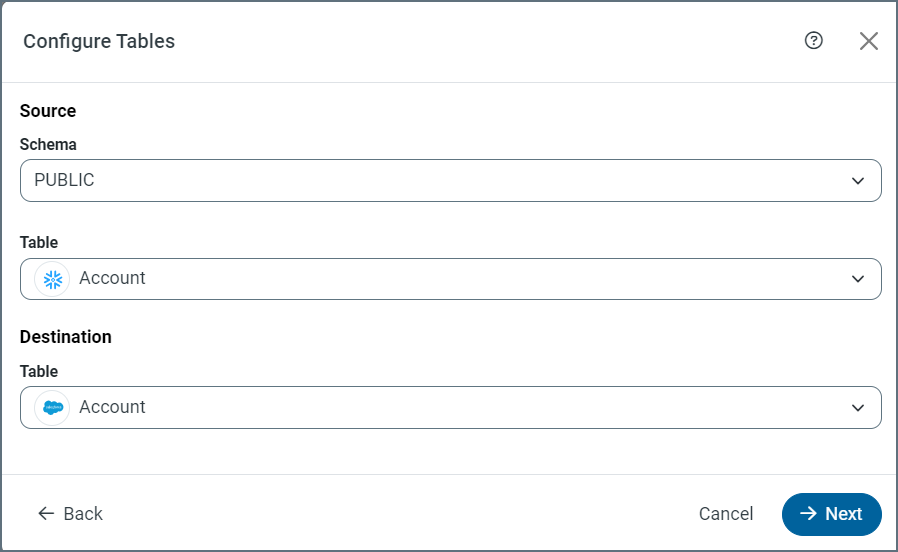898x552 pixels.
Task: Close the Configure Tables dialog
Action: (x=869, y=41)
